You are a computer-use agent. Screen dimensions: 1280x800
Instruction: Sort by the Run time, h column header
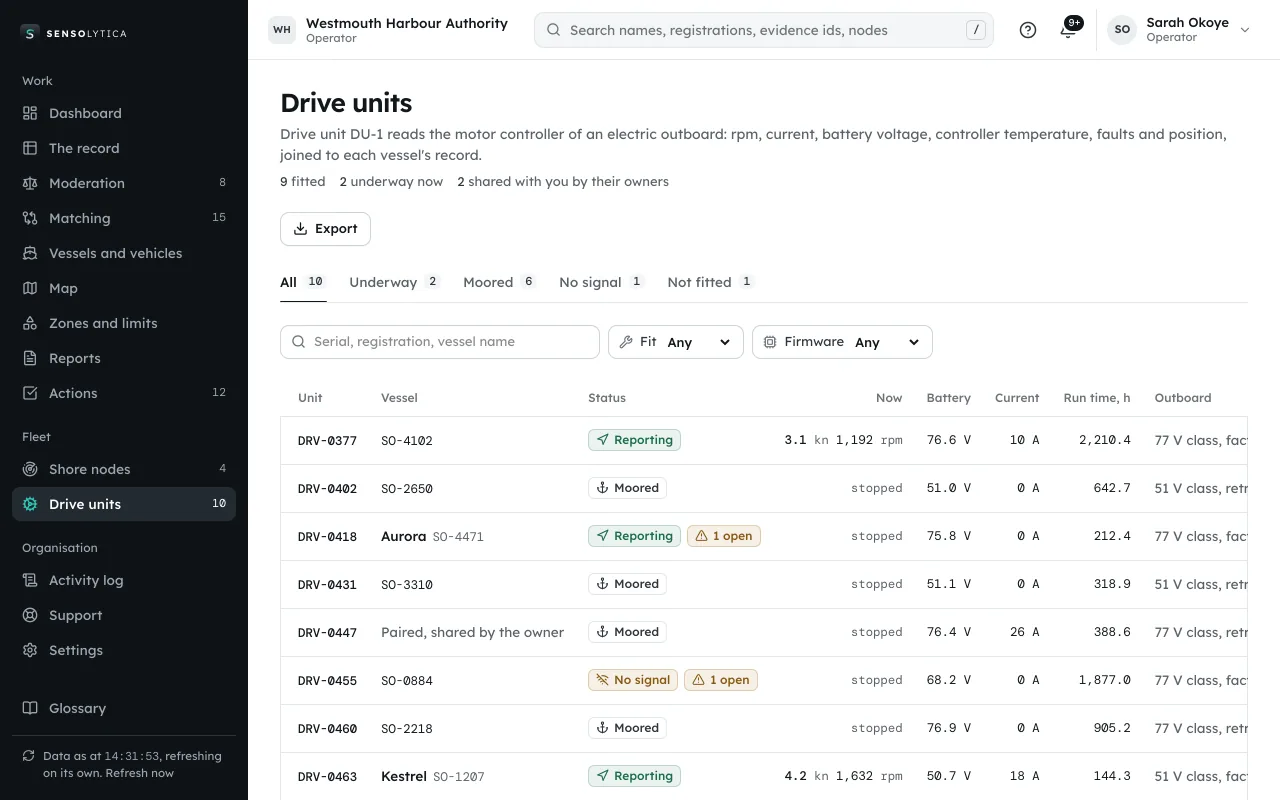[1097, 398]
